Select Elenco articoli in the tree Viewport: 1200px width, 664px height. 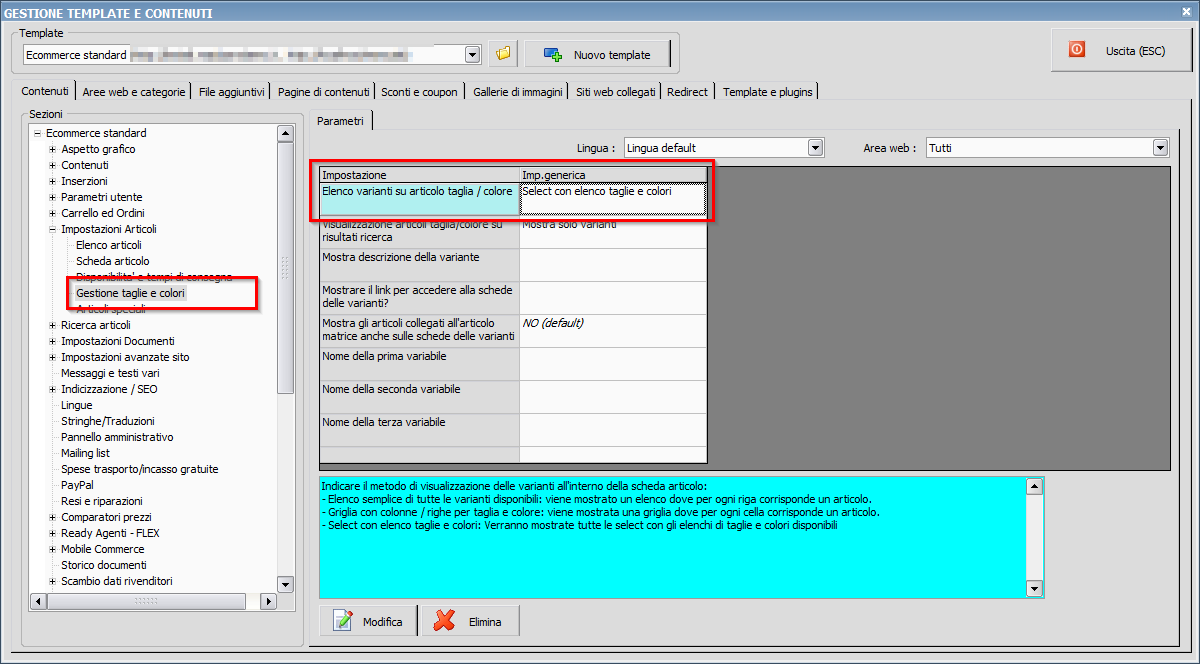pos(109,245)
